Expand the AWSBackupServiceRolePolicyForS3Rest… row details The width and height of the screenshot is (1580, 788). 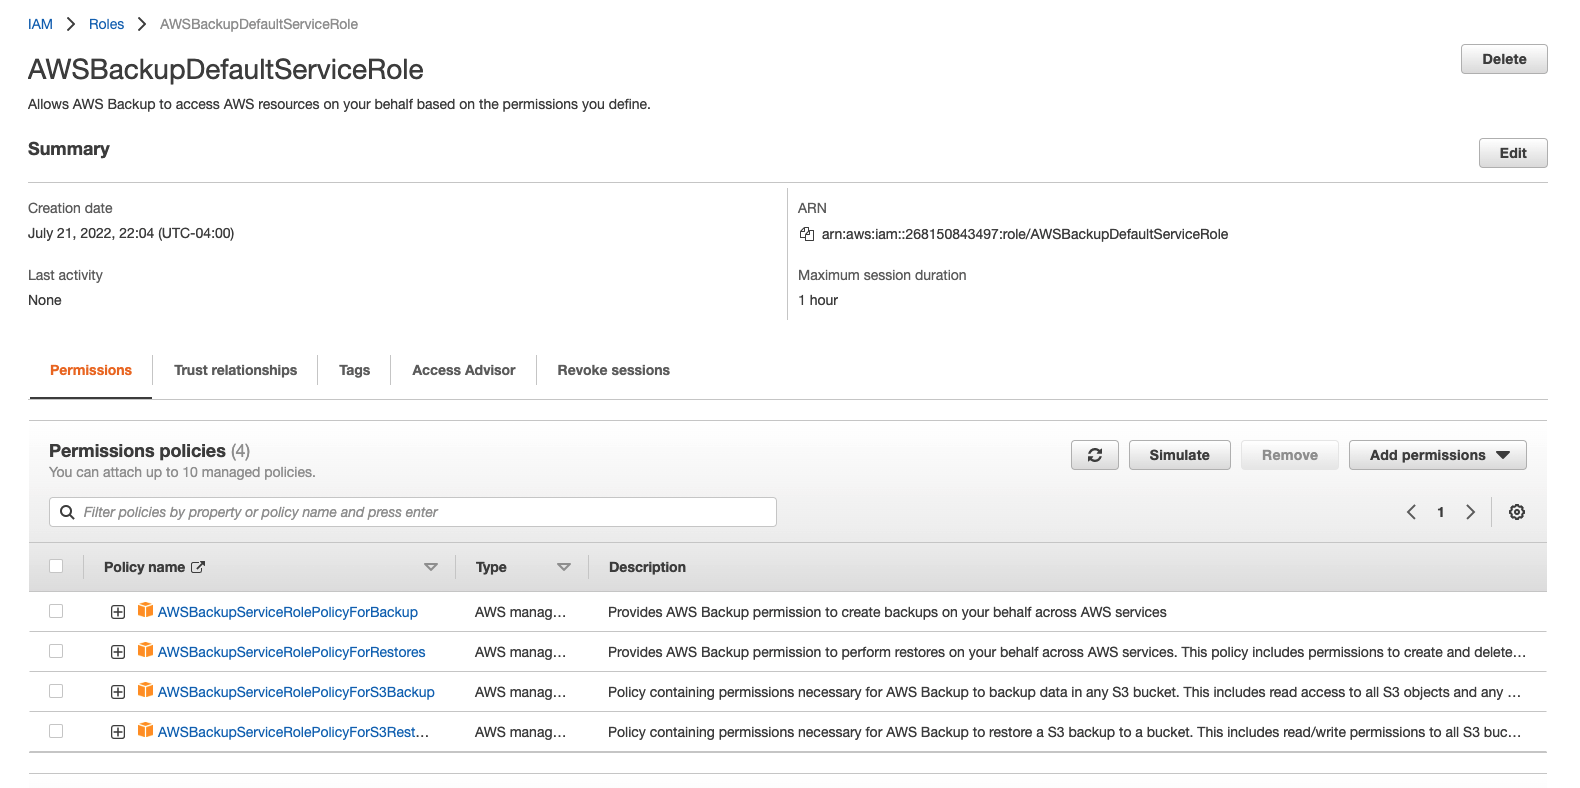click(118, 732)
